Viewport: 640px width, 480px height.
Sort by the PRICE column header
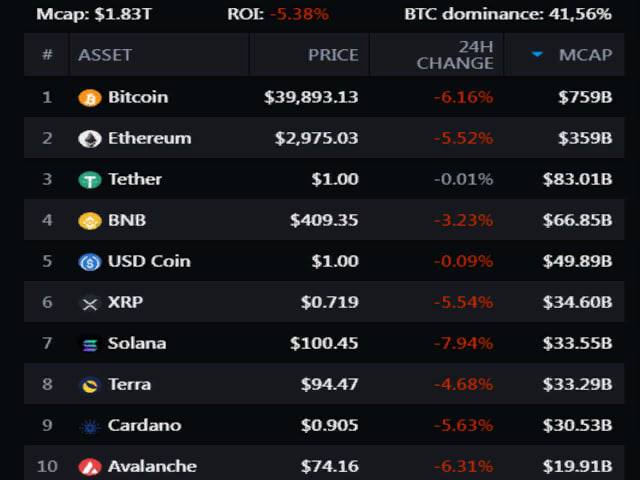(332, 55)
